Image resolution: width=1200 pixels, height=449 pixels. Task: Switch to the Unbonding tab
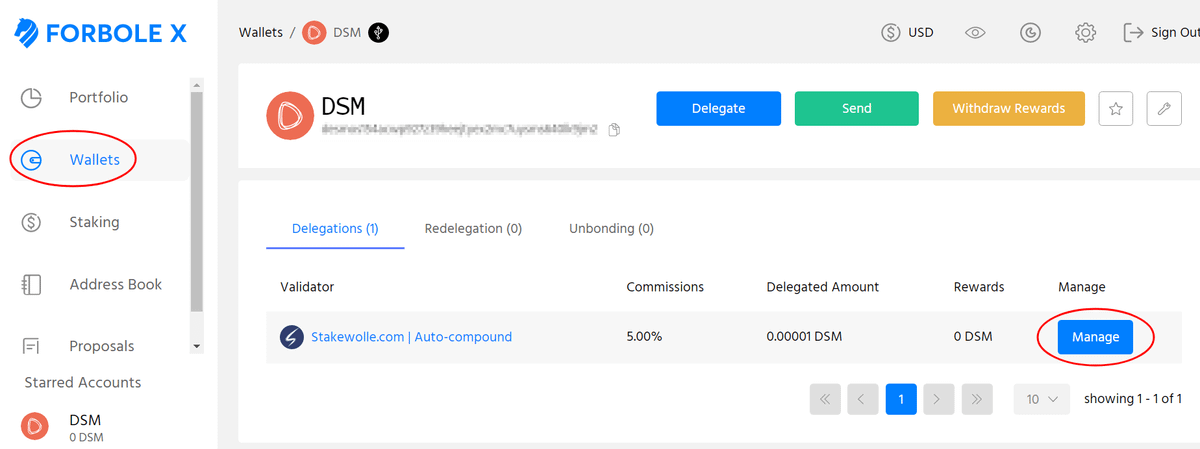[x=611, y=228]
